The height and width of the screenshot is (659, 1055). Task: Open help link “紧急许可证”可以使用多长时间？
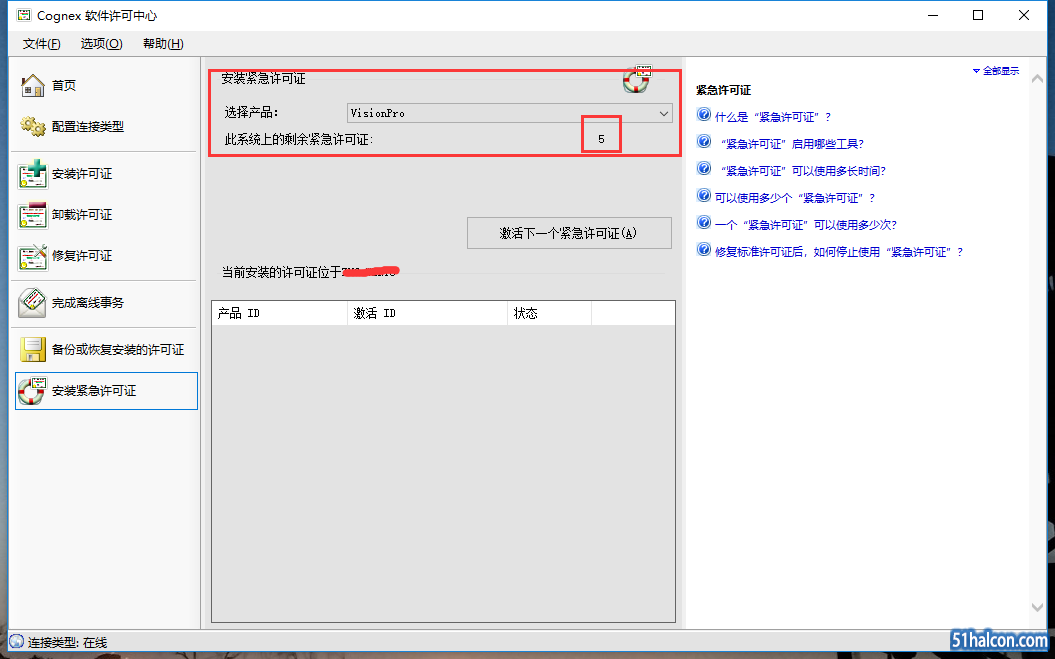coord(803,171)
